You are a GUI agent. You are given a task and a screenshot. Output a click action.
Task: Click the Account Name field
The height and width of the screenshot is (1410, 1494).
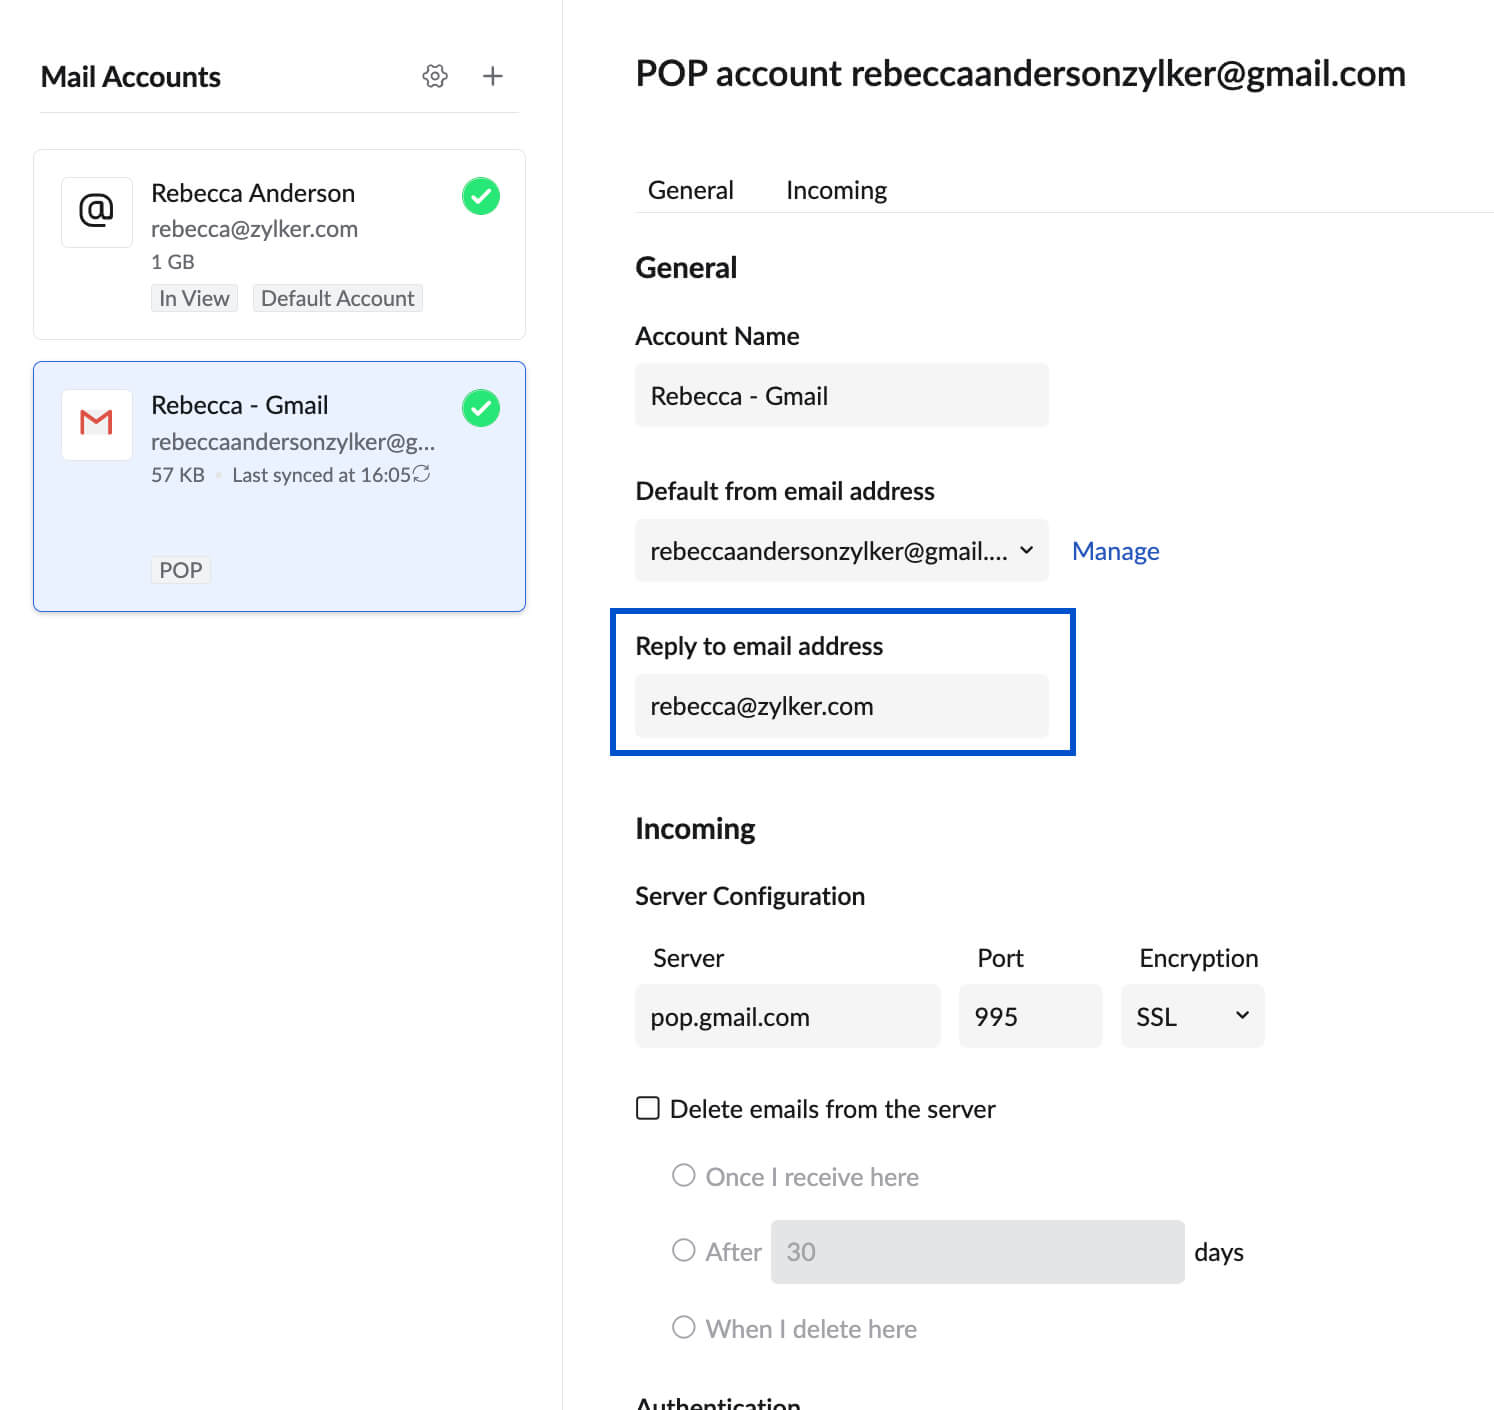pos(841,396)
